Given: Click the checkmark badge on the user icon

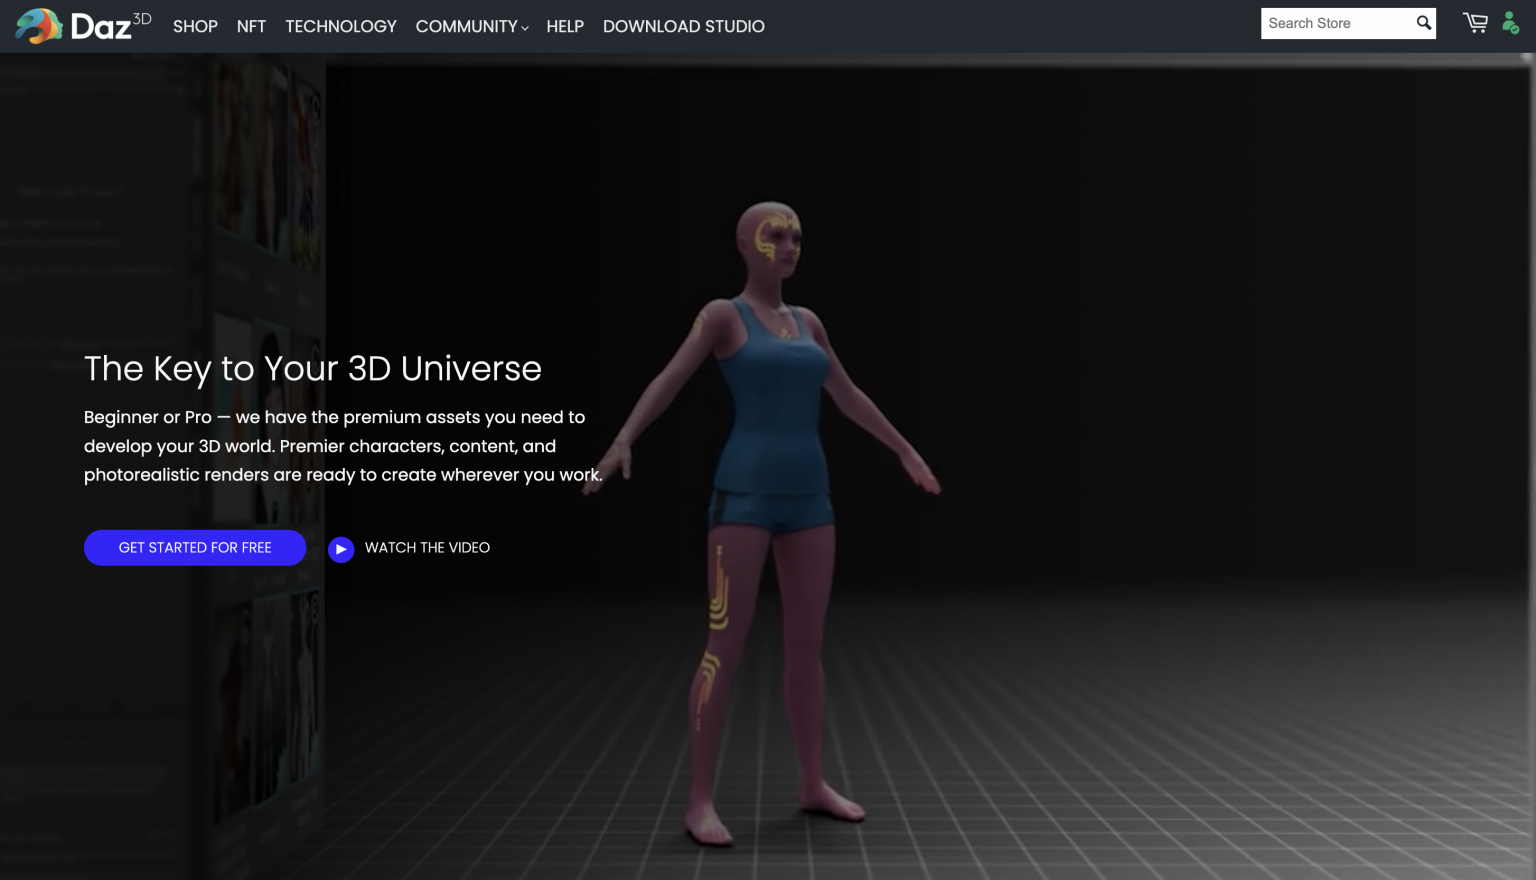Looking at the screenshot, I should click(x=1517, y=28).
